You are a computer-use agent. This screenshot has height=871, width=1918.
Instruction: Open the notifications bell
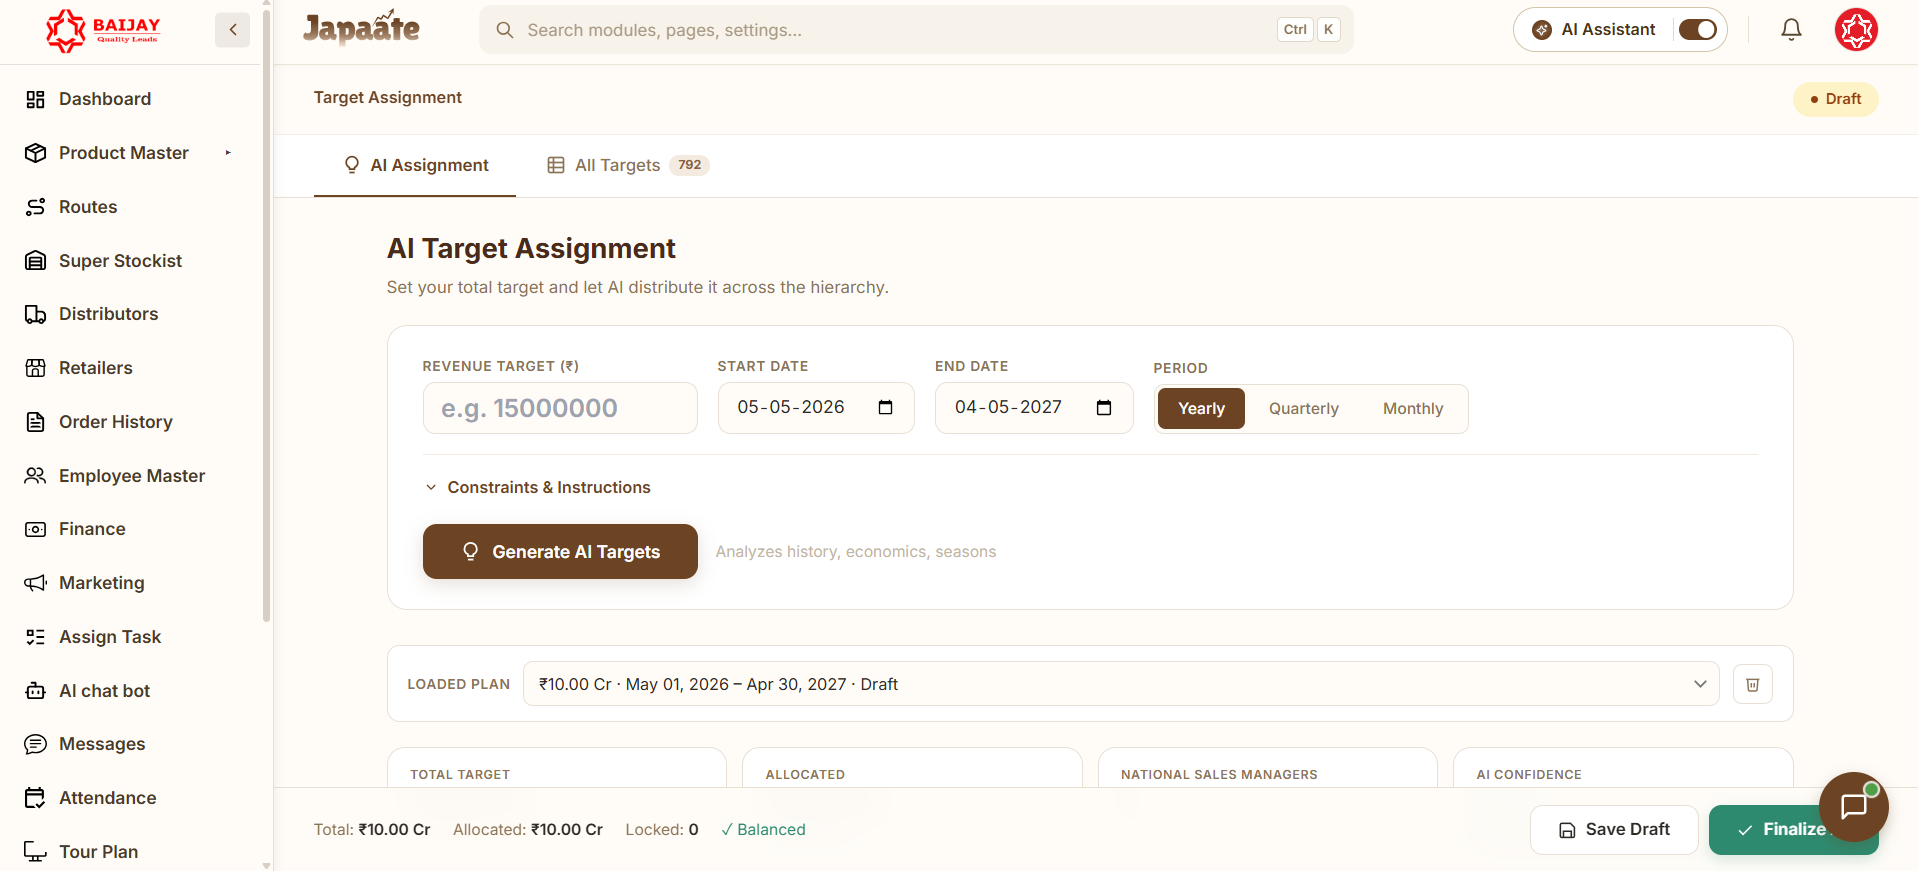1791,30
